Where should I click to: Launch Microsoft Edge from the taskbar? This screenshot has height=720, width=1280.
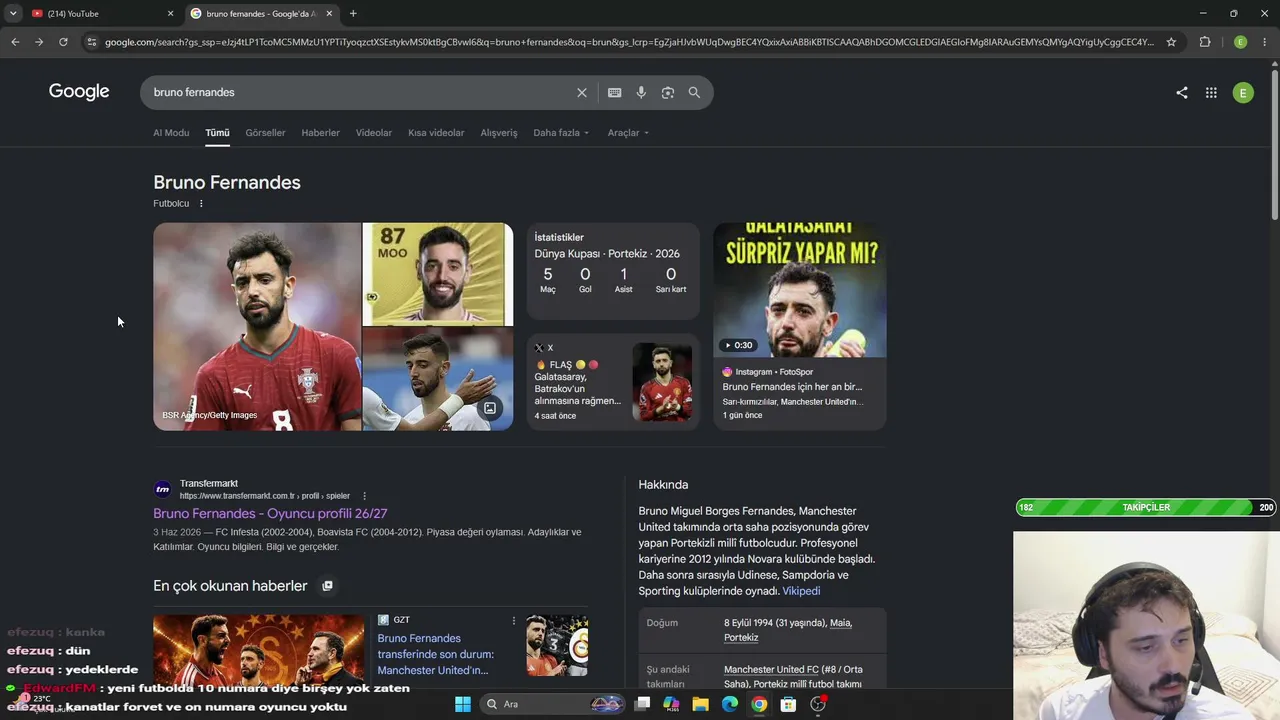point(730,704)
